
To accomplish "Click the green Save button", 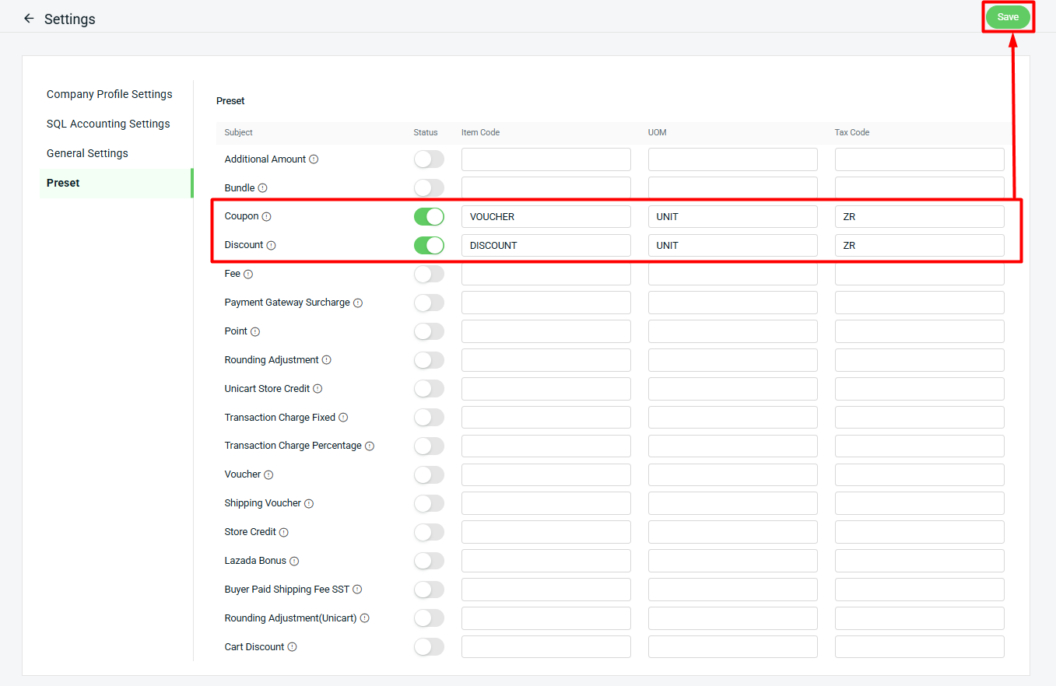I will pos(1007,17).
